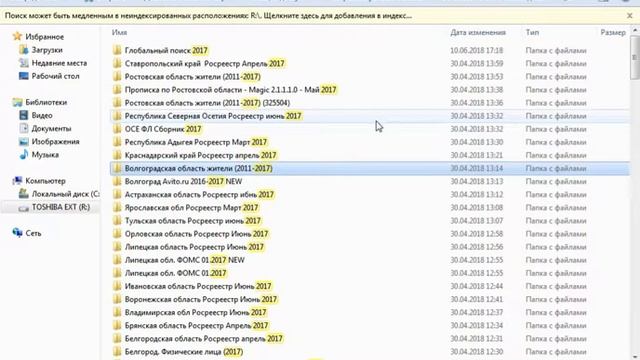Select Загрузки in the sidebar
The image size is (640, 360).
(47, 50)
